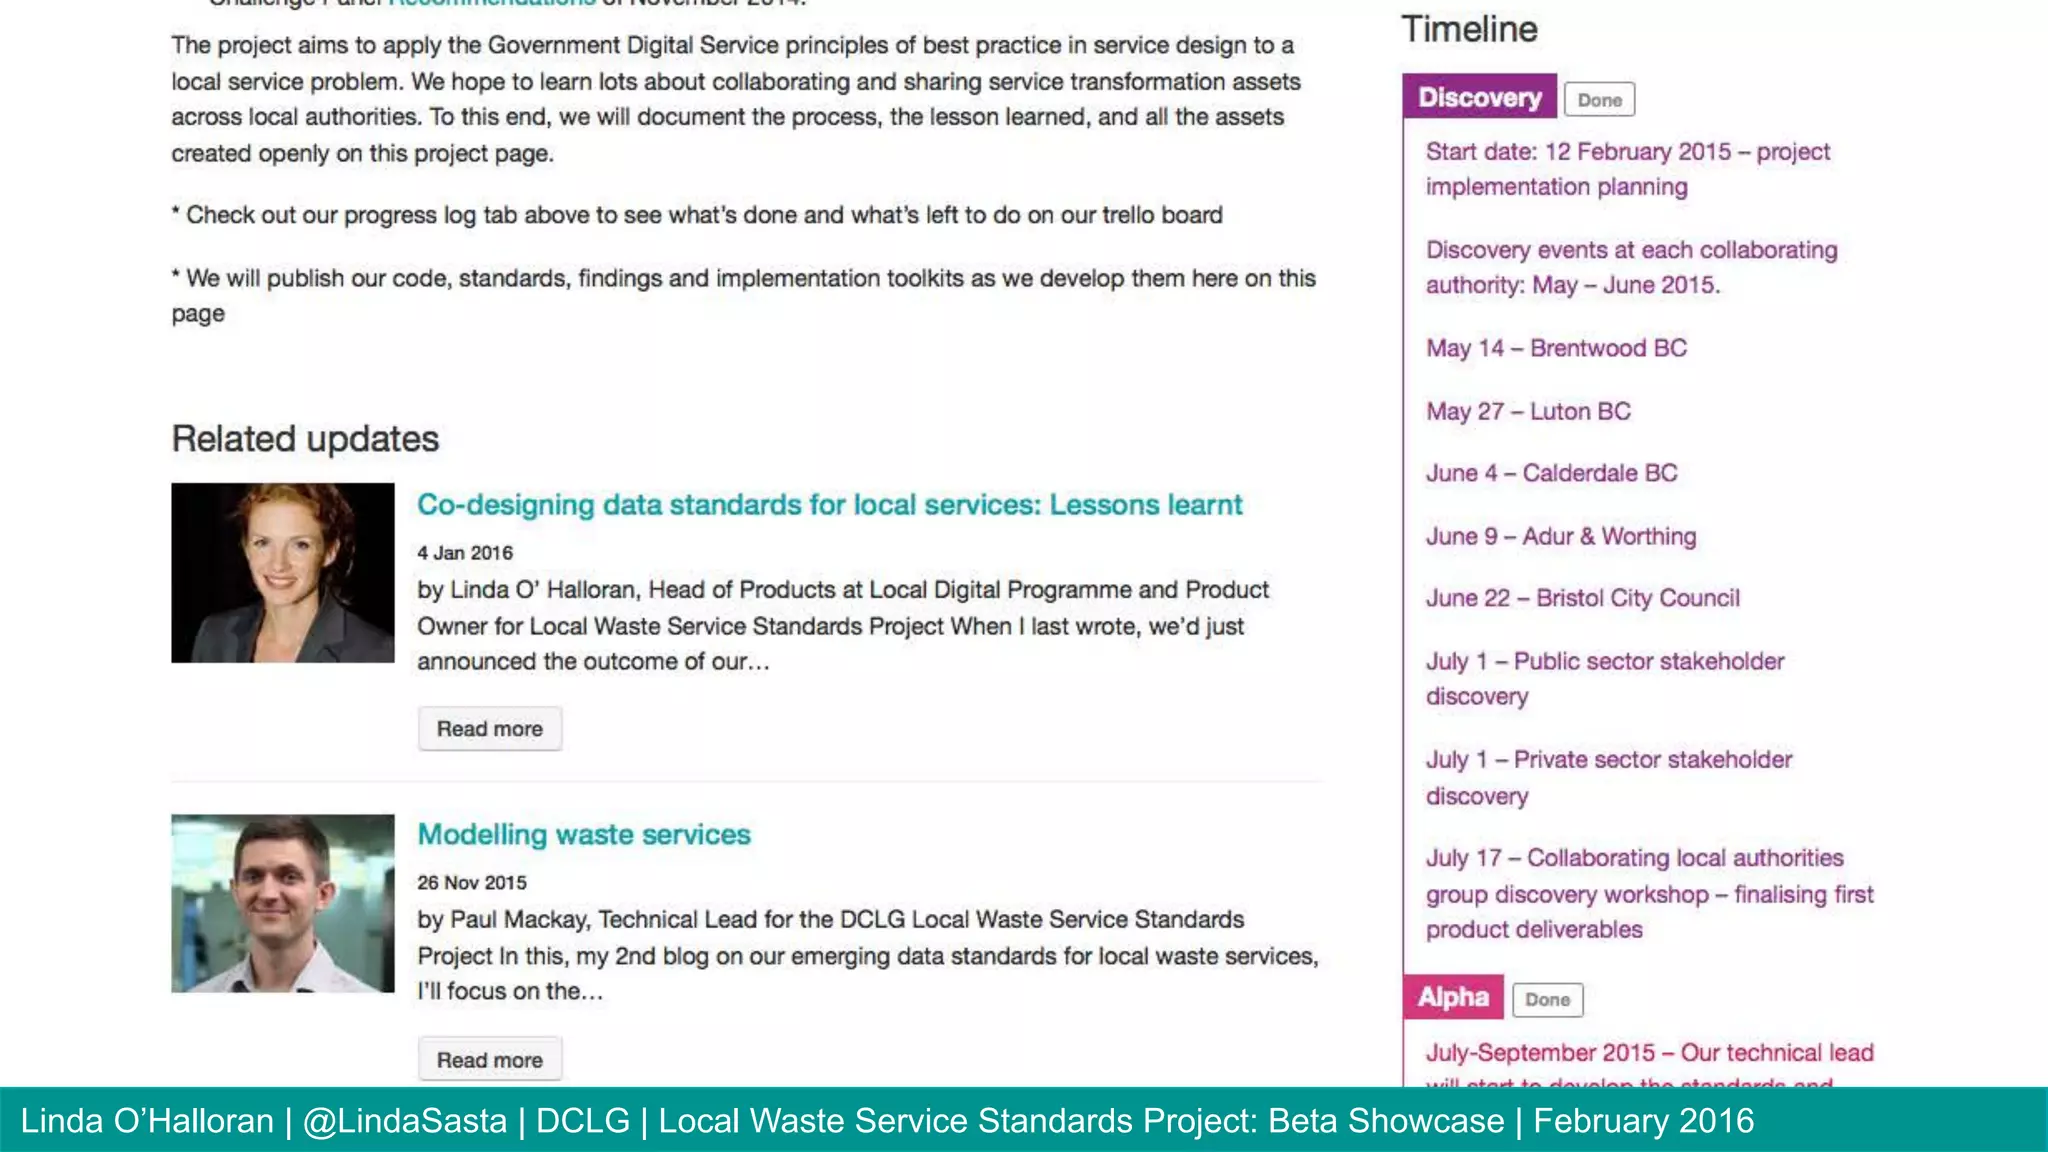Click 'Discovery events at each collaborating authority' text

pyautogui.click(x=1632, y=267)
